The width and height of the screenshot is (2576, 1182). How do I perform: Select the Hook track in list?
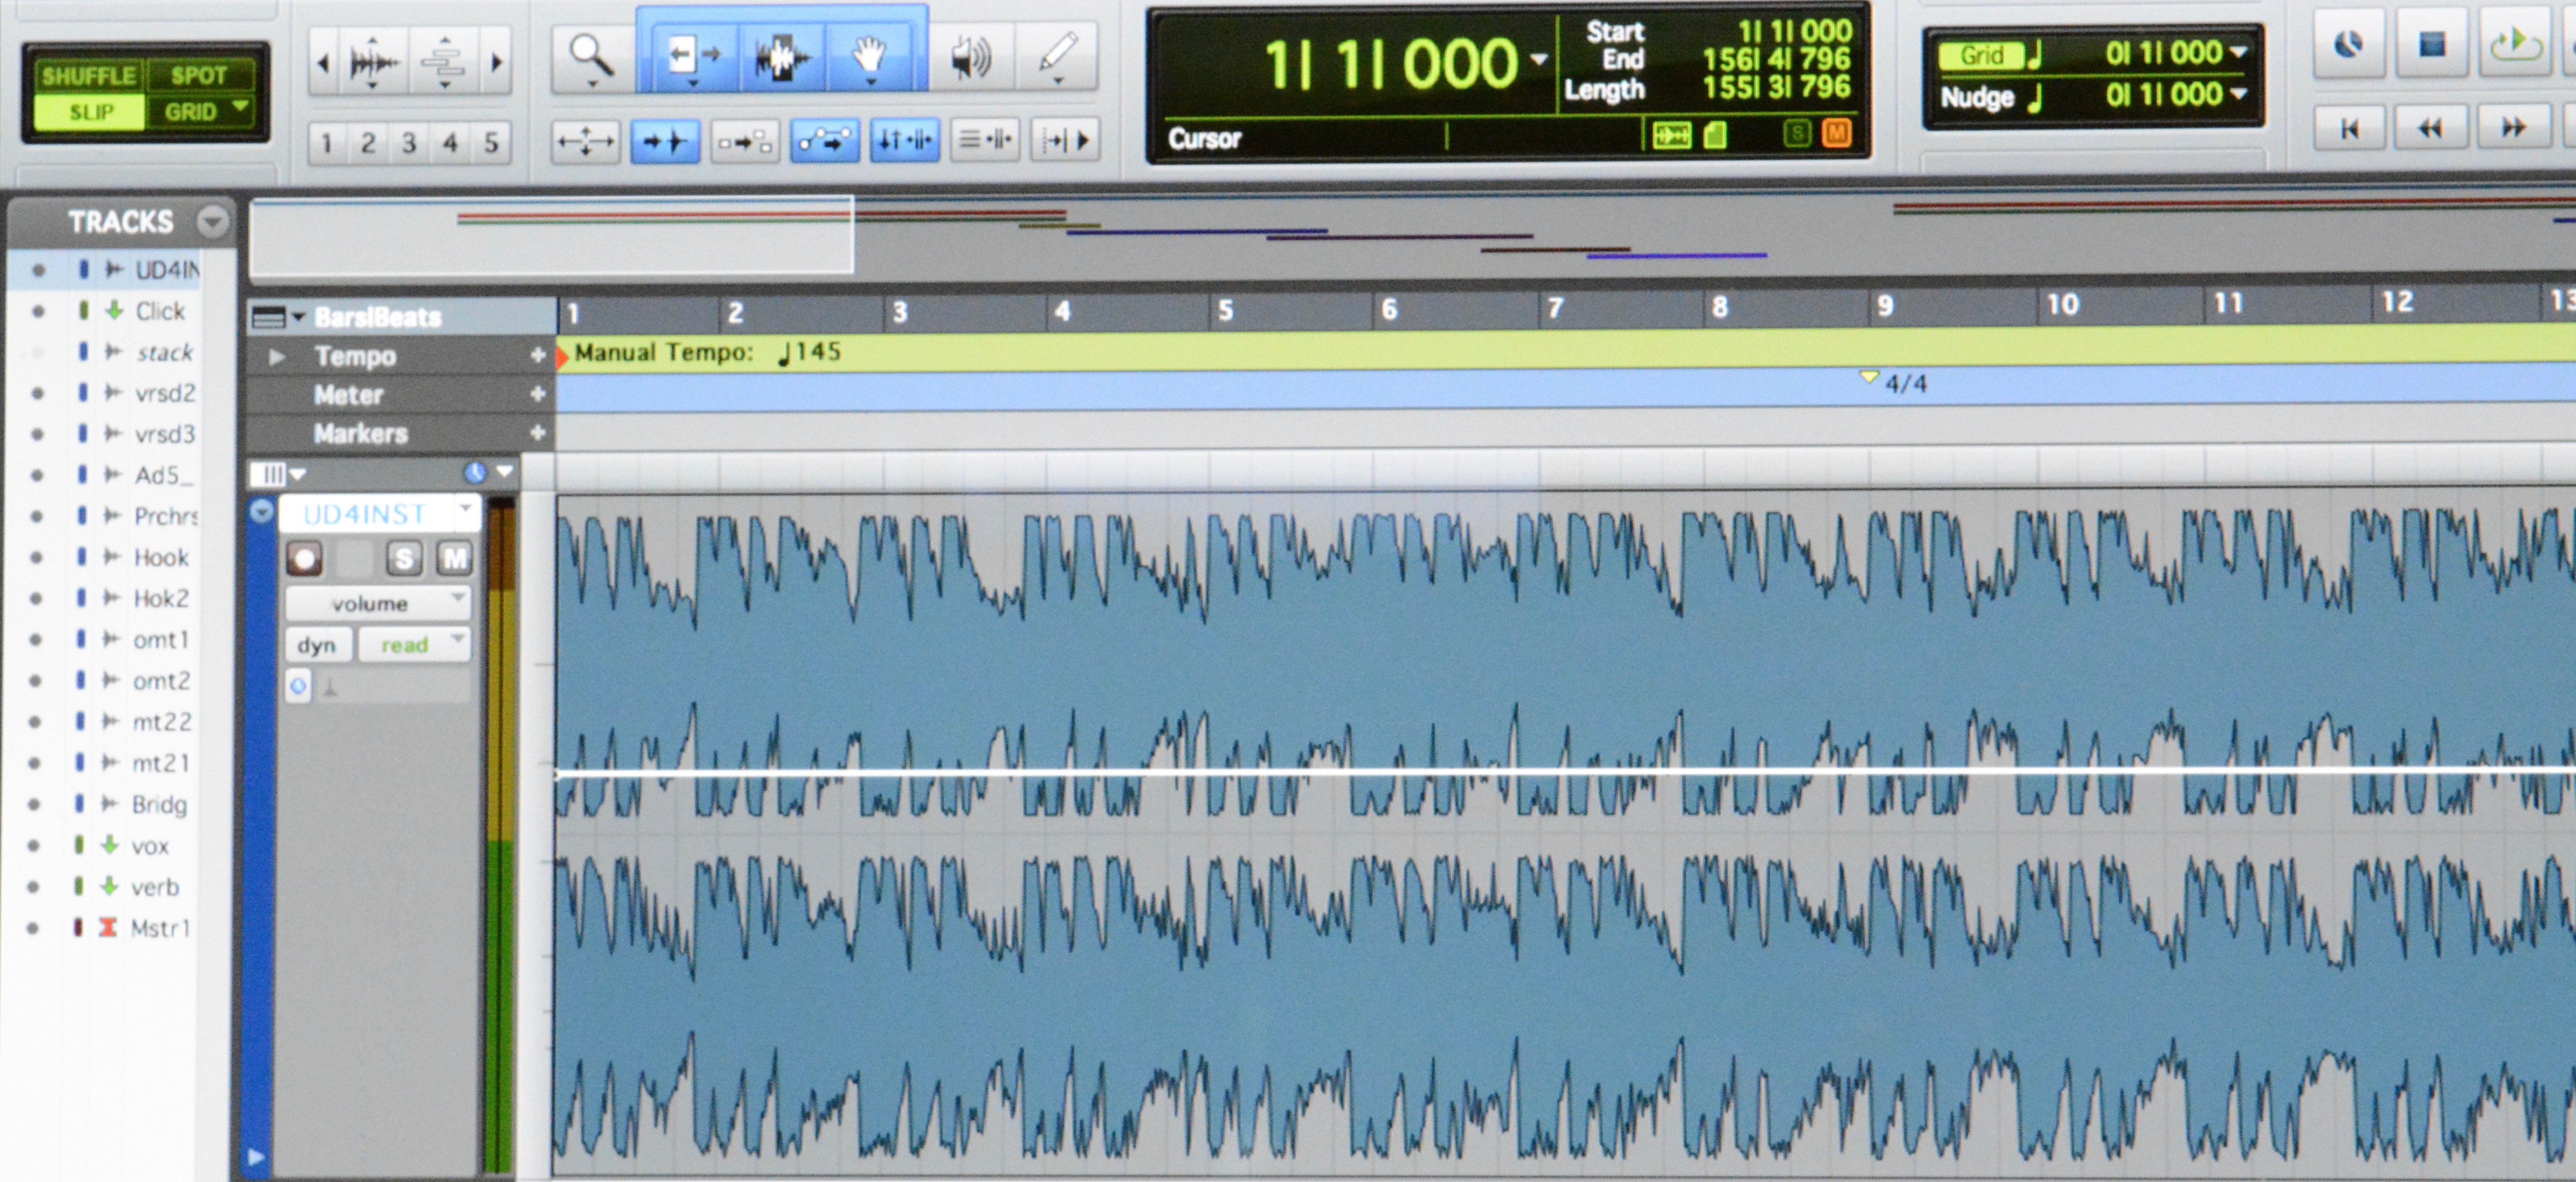coord(161,557)
